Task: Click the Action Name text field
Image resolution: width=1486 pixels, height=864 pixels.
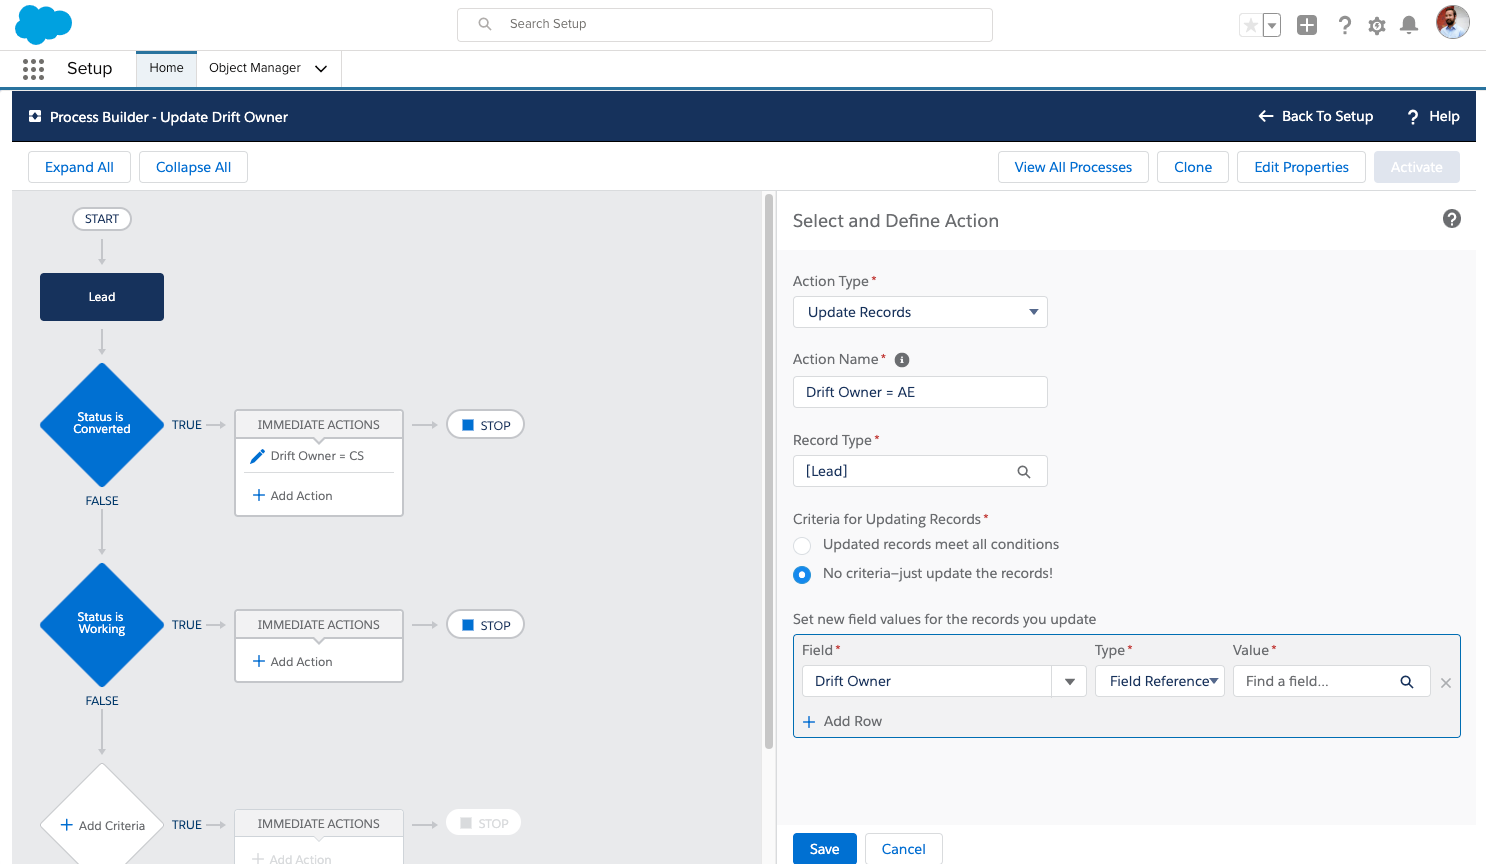Action: pyautogui.click(x=920, y=392)
